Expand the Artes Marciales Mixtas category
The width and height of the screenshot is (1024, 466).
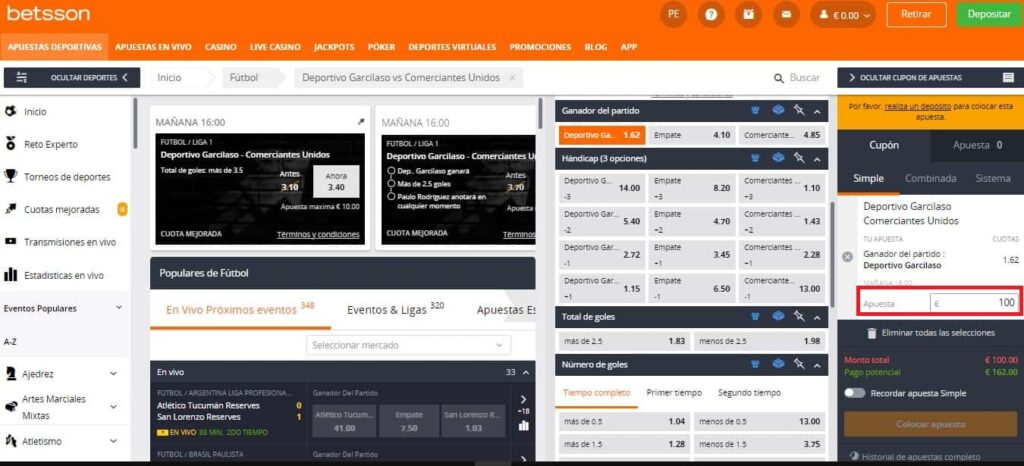click(113, 406)
